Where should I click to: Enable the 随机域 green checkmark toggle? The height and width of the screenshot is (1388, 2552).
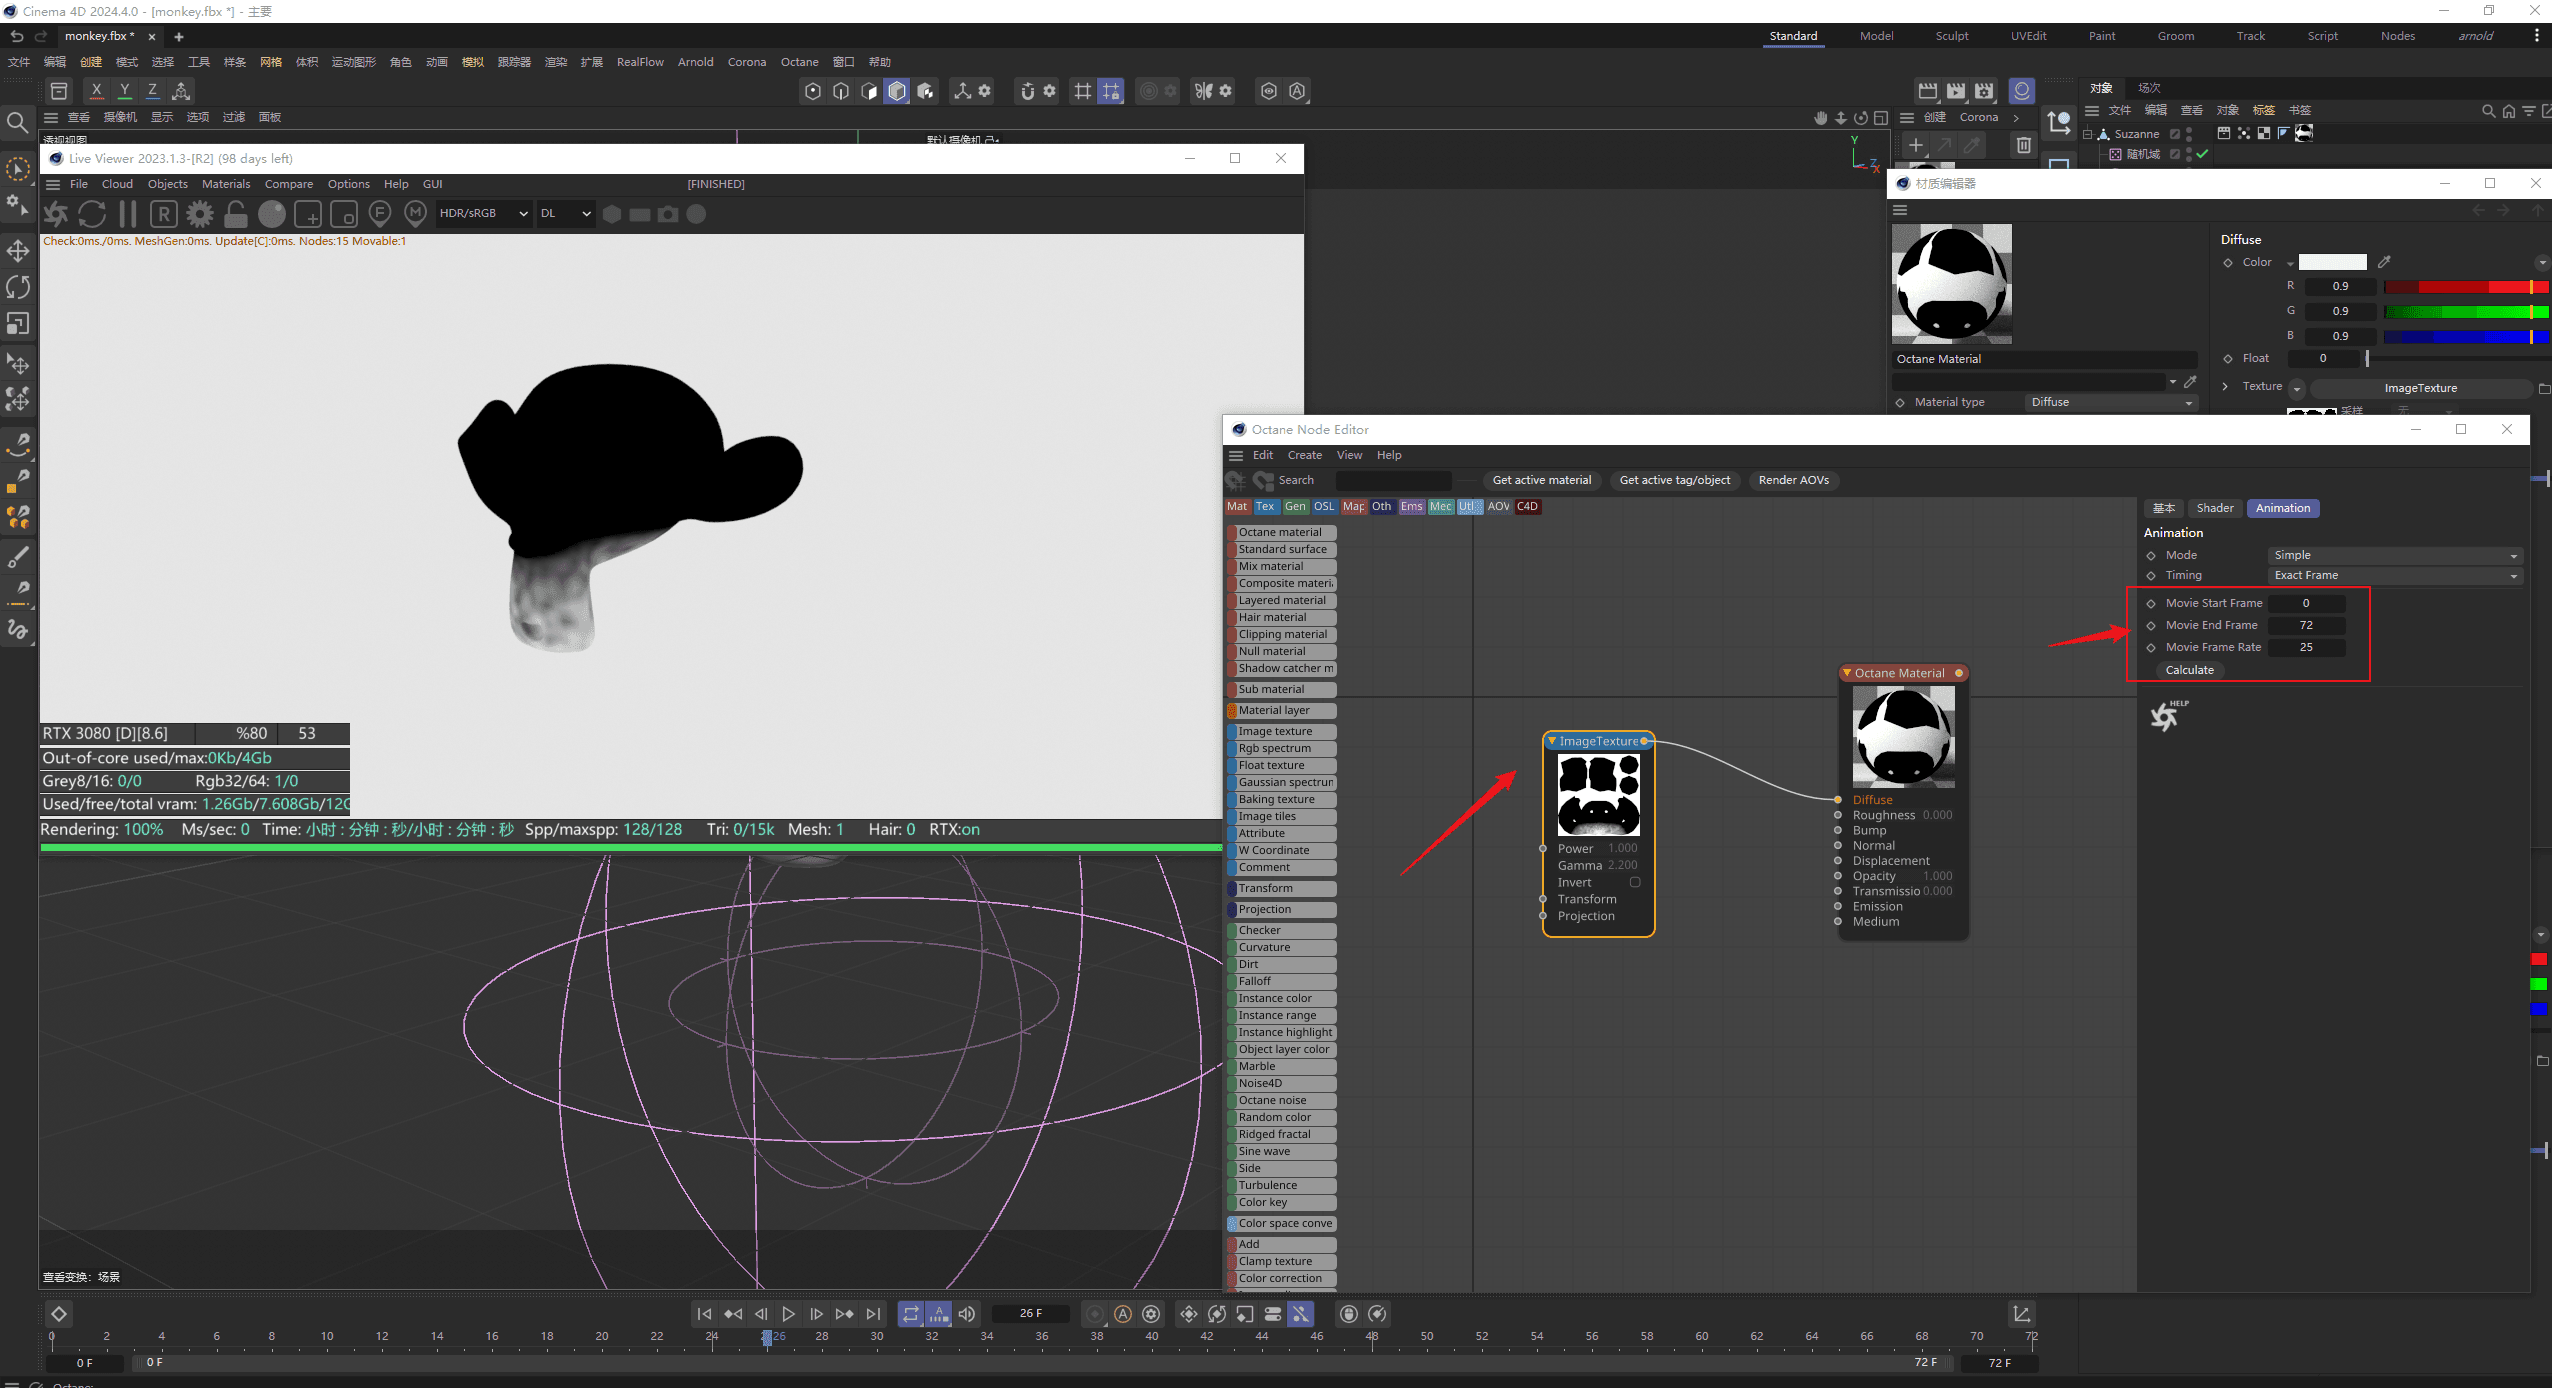(x=2203, y=154)
